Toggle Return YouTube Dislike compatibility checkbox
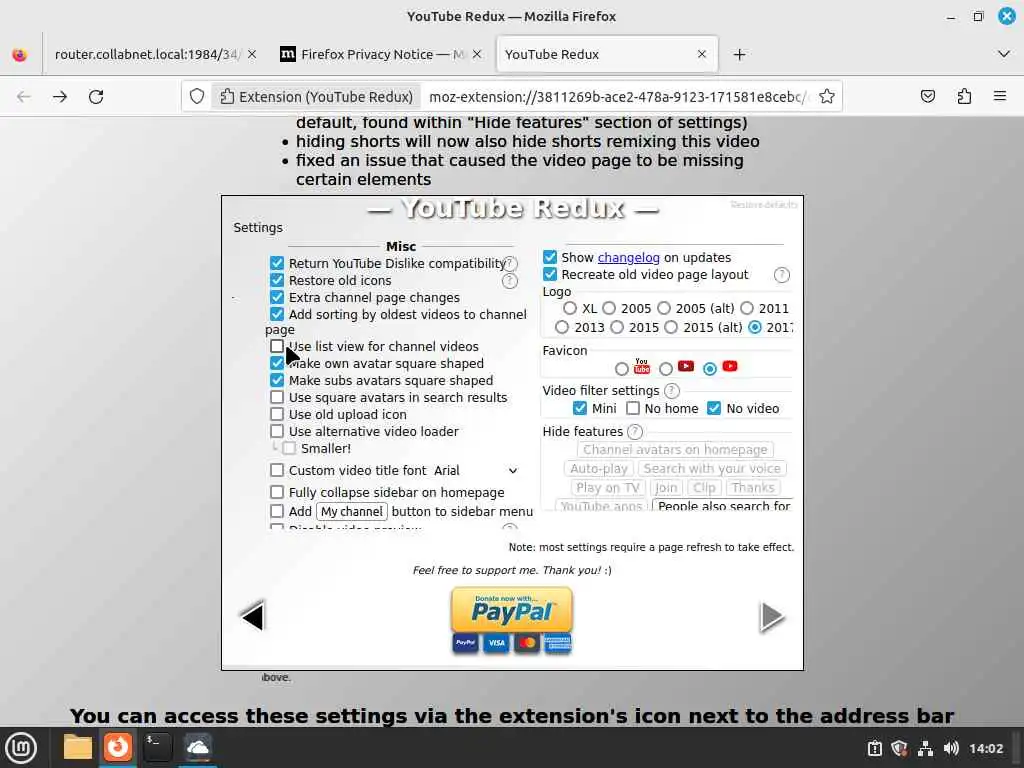This screenshot has width=1024, height=768. 277,263
